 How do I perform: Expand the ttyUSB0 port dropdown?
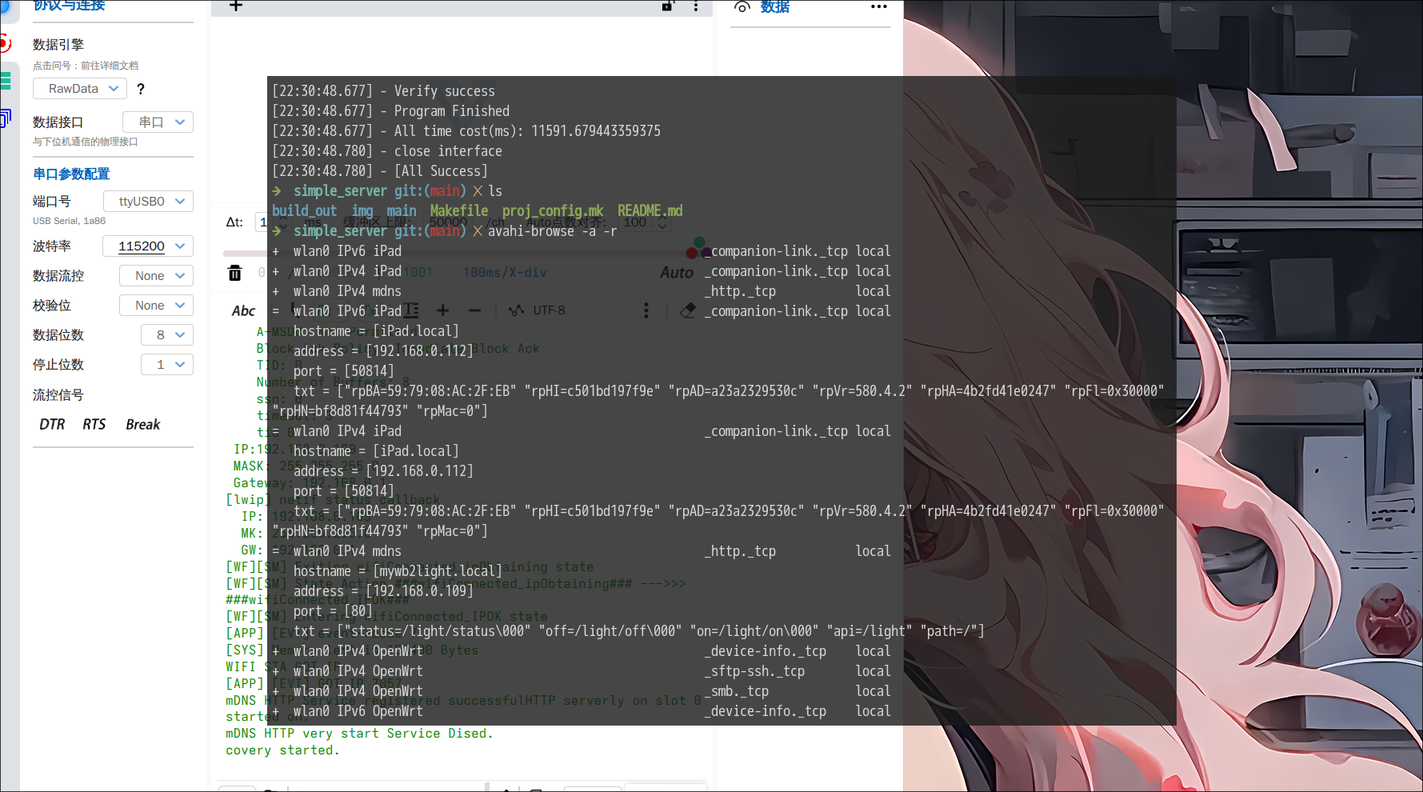pyautogui.click(x=149, y=201)
